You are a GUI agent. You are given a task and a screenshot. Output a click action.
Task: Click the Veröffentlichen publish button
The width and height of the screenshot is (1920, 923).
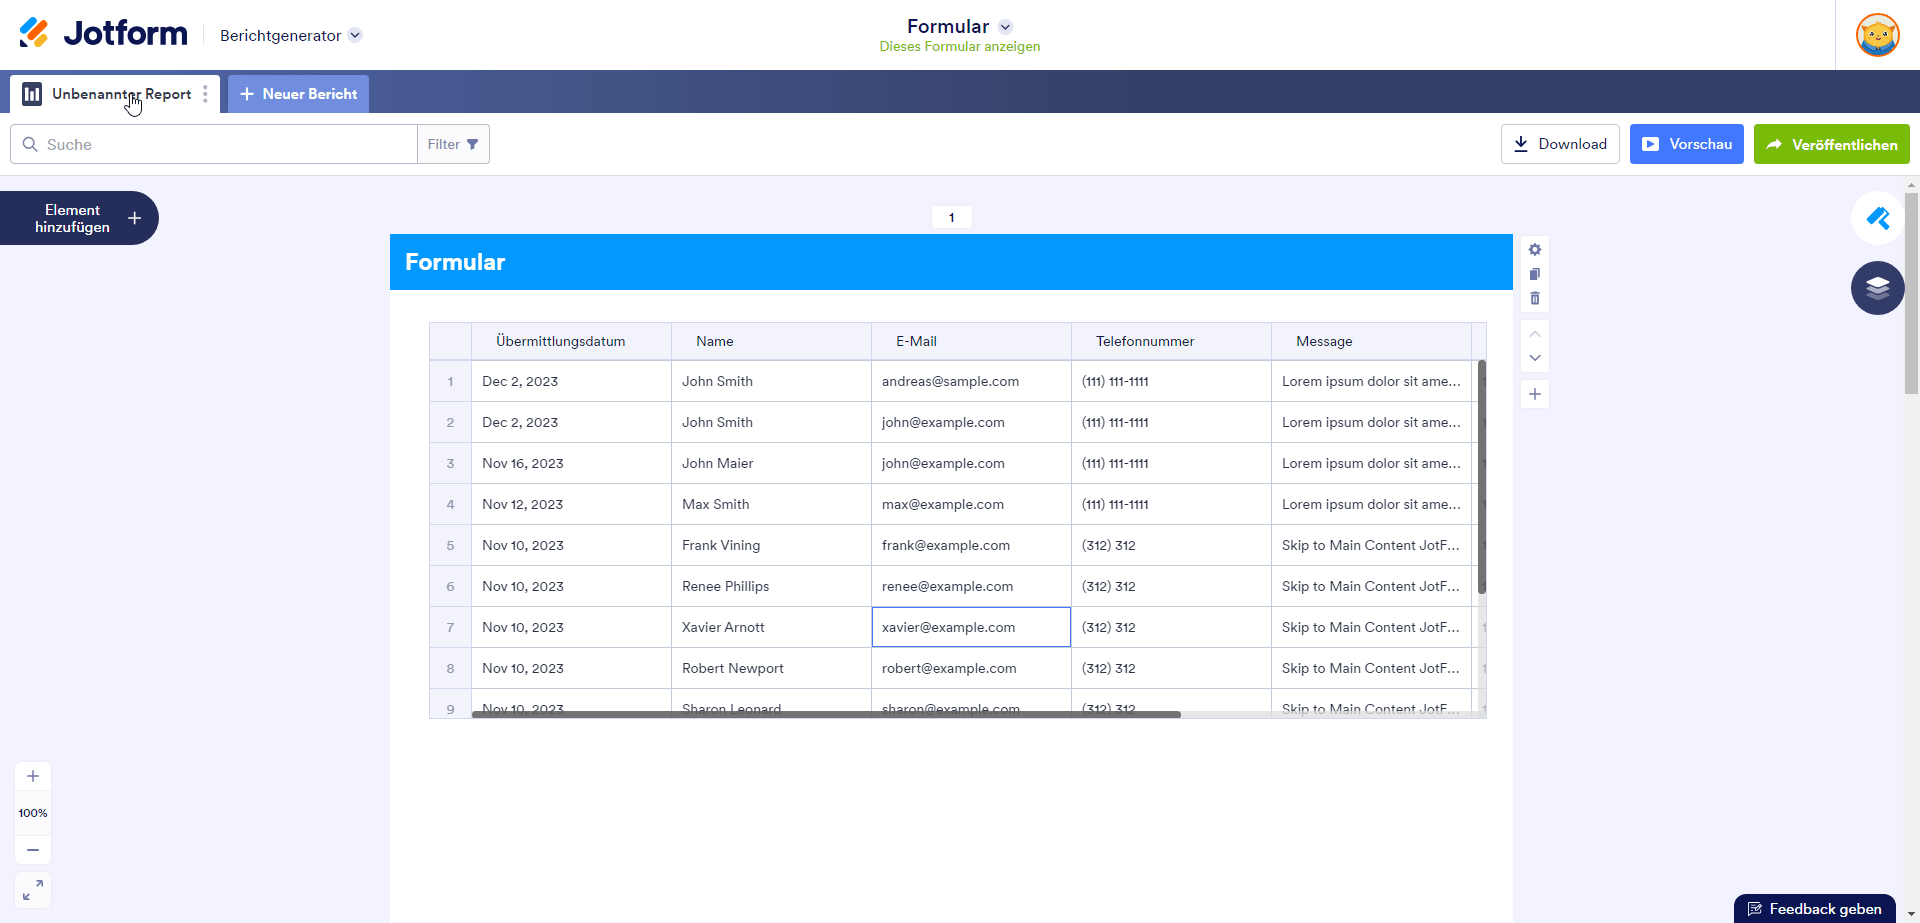click(1831, 144)
